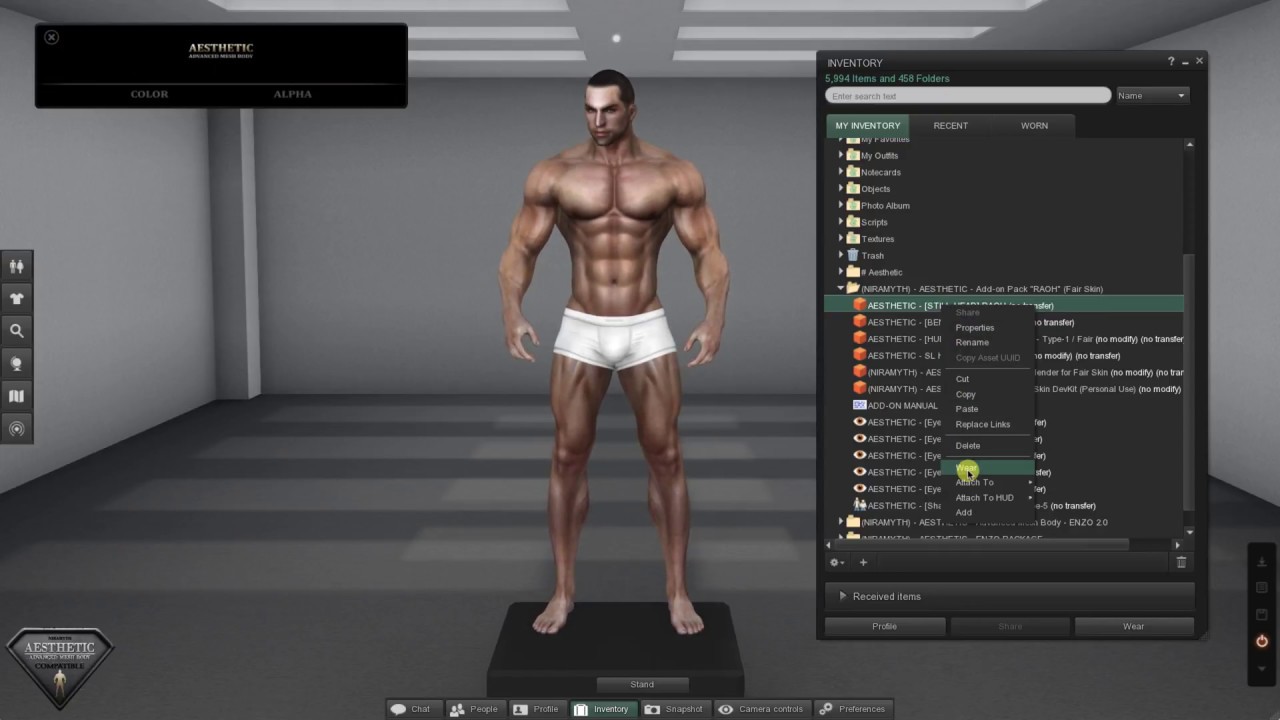Click the shape icon of AESTHETIC - [Sha item

click(859, 505)
